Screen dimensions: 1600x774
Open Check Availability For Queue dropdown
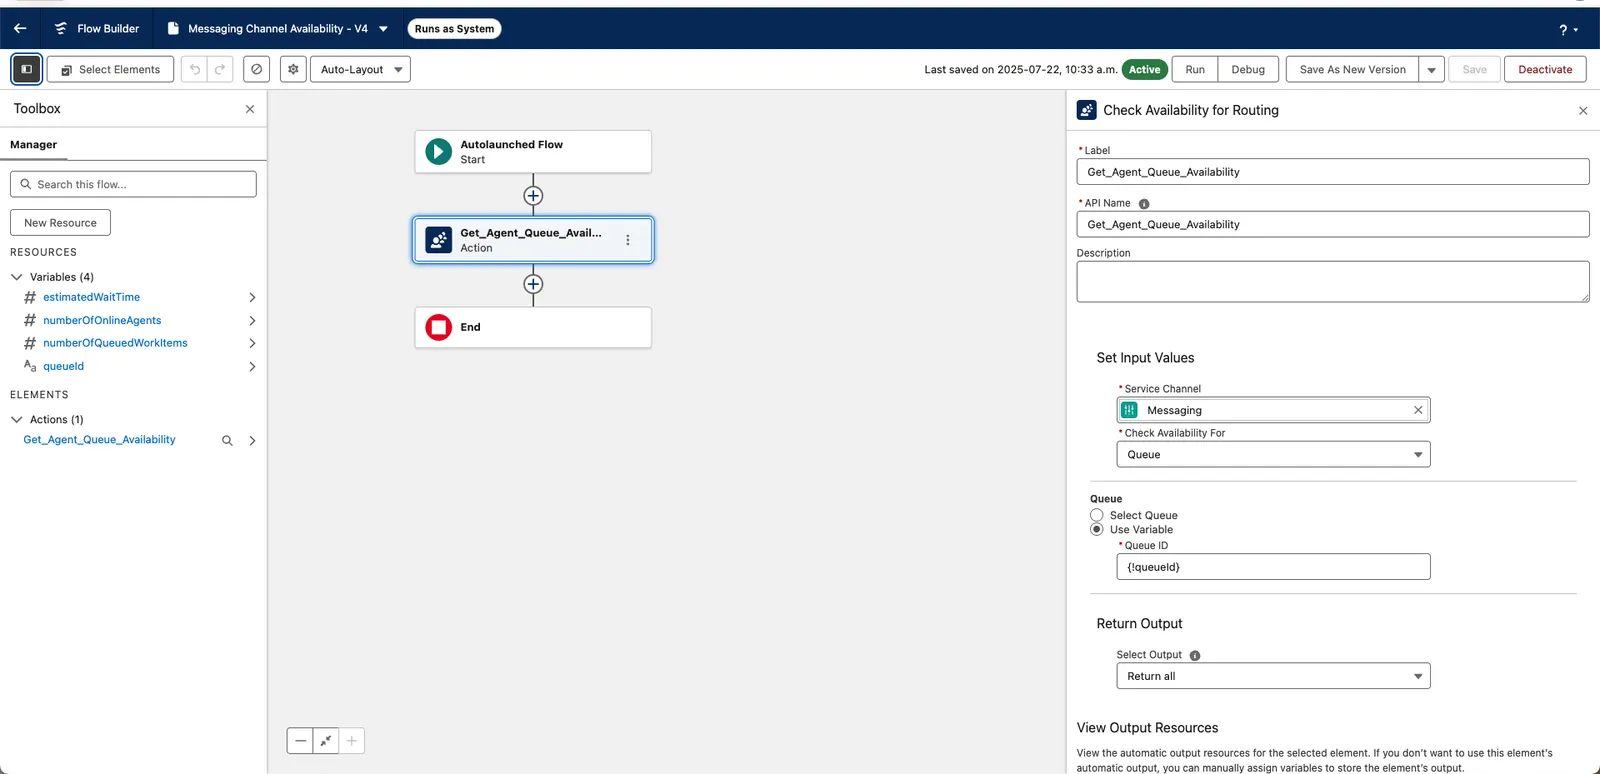1273,454
